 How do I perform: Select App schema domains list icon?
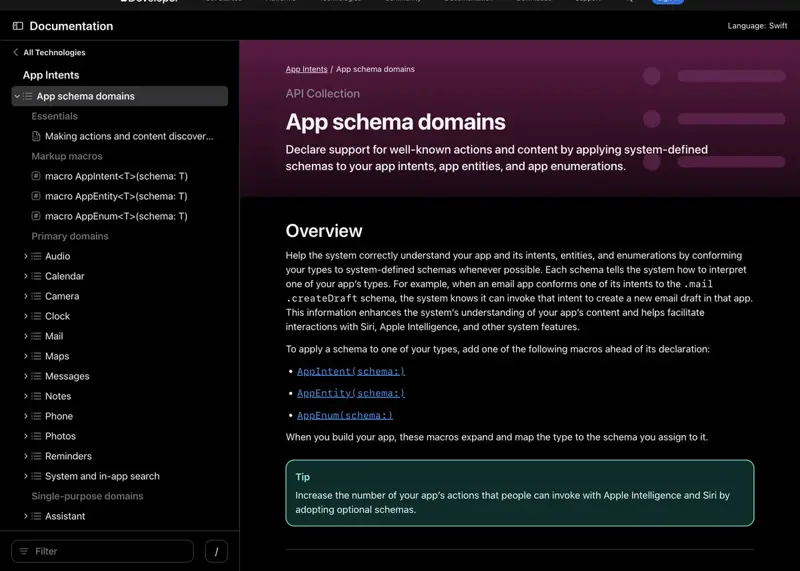pyautogui.click(x=28, y=96)
